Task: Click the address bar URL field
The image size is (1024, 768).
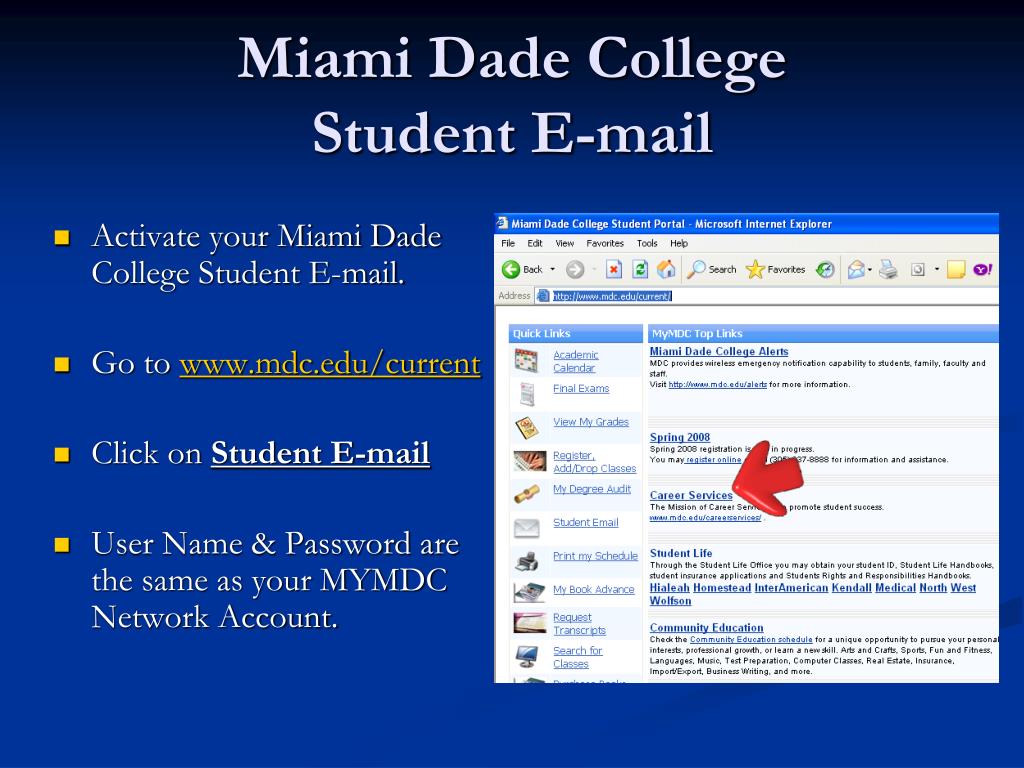Action: [767, 296]
